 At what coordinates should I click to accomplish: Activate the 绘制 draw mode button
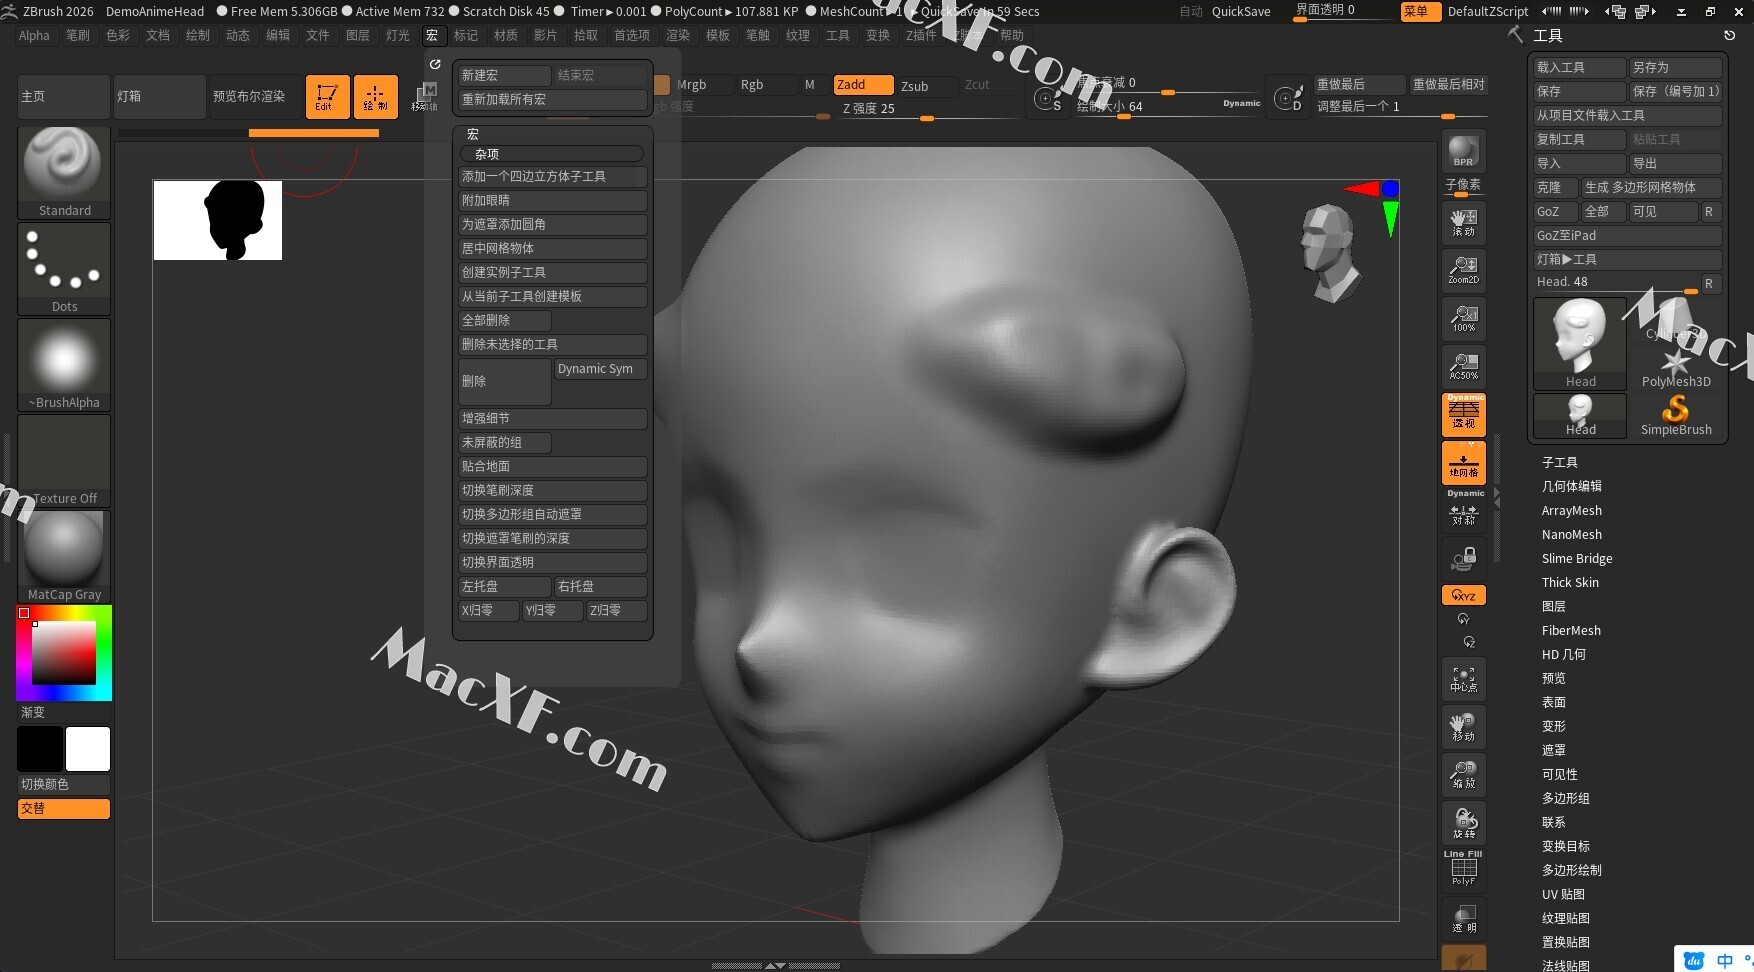(375, 96)
